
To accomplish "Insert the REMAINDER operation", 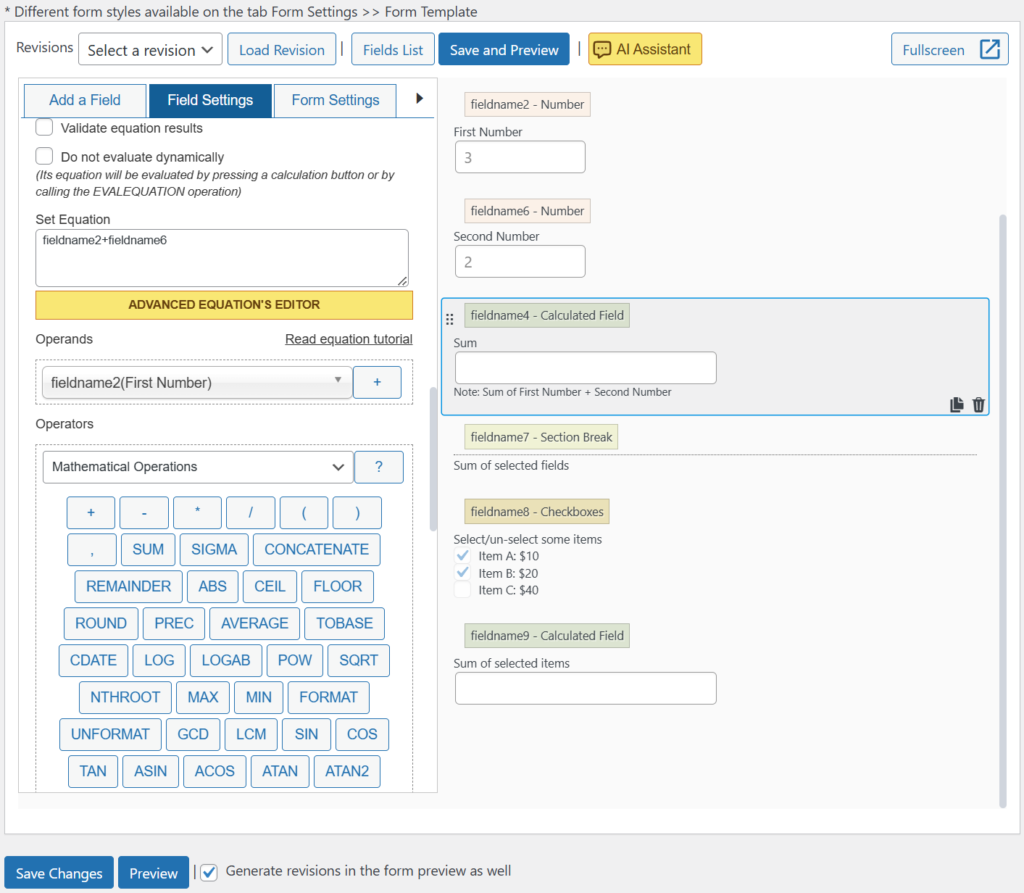I will pos(129,587).
